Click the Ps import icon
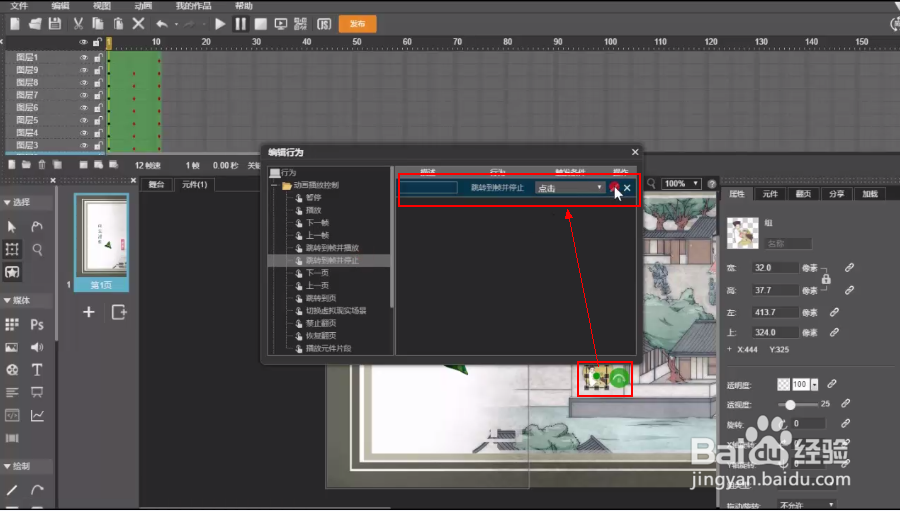The width and height of the screenshot is (900, 511). tap(37, 324)
